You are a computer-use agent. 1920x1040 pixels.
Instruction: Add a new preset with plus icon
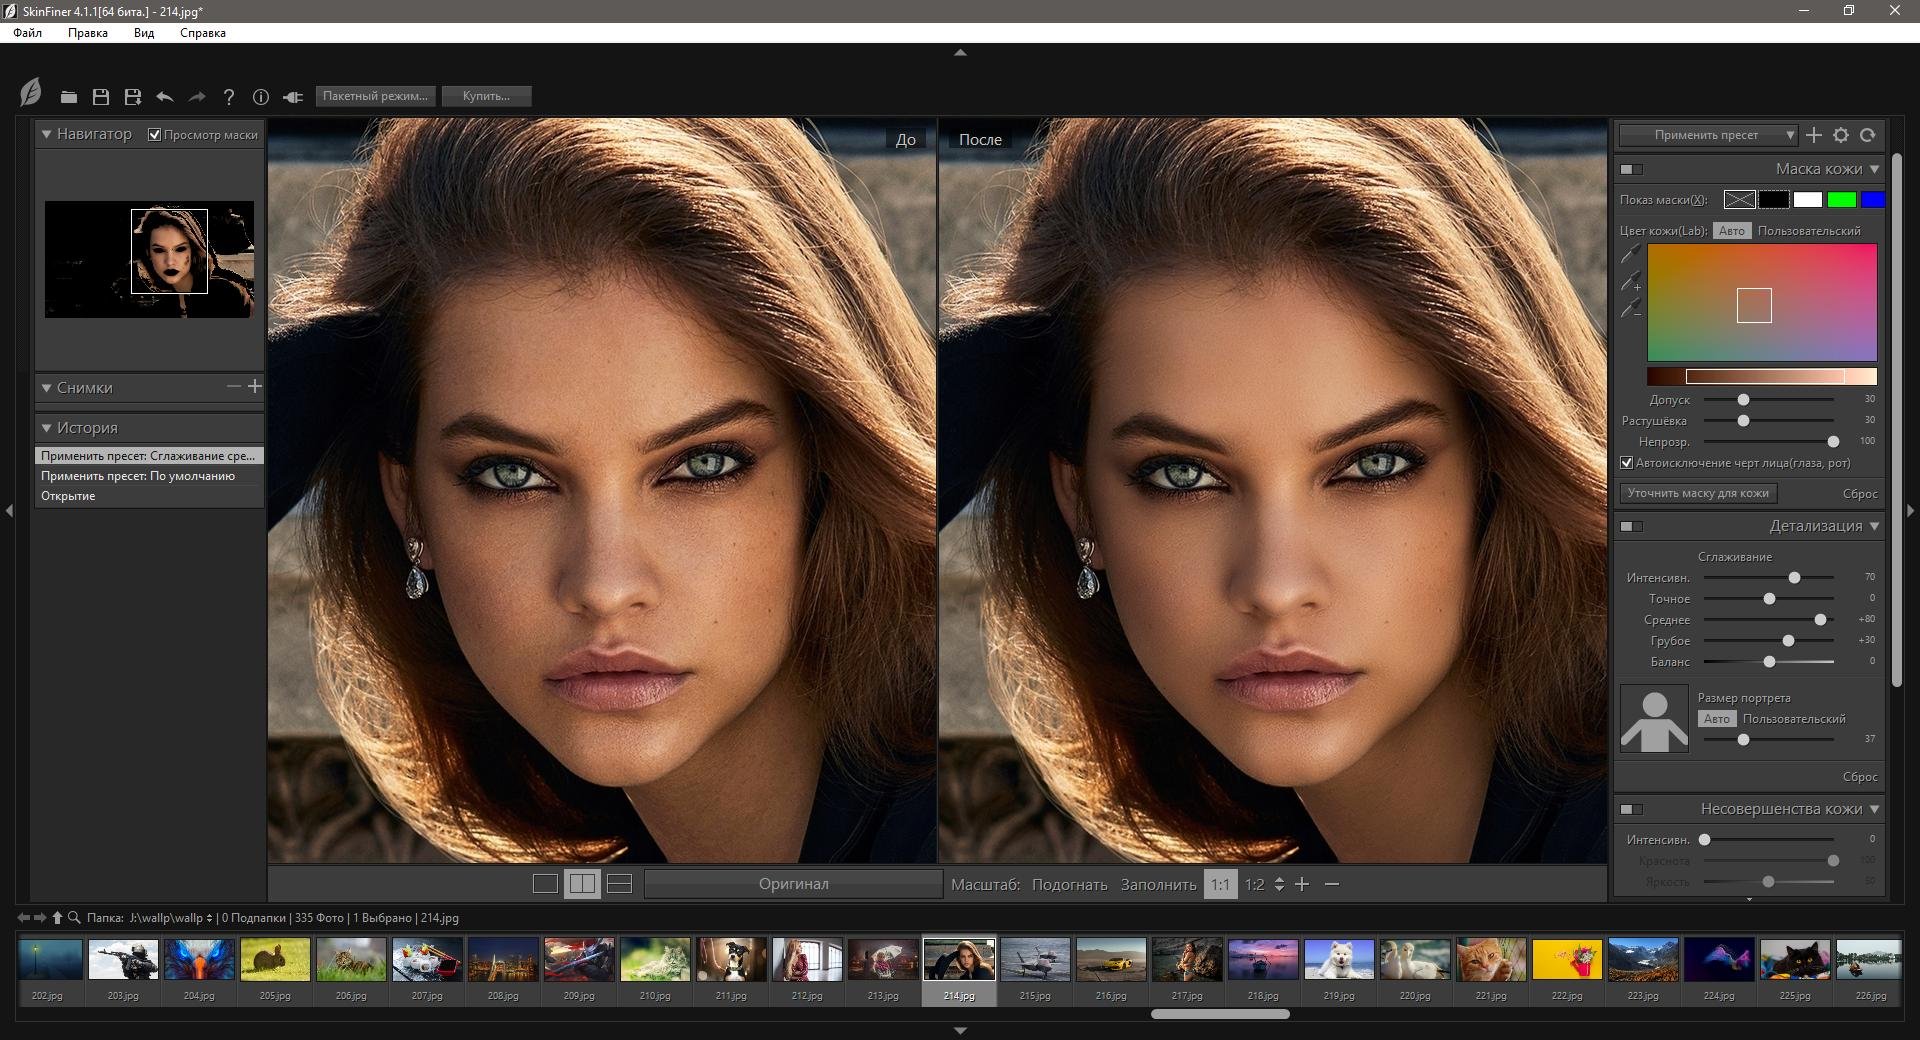click(x=1814, y=135)
